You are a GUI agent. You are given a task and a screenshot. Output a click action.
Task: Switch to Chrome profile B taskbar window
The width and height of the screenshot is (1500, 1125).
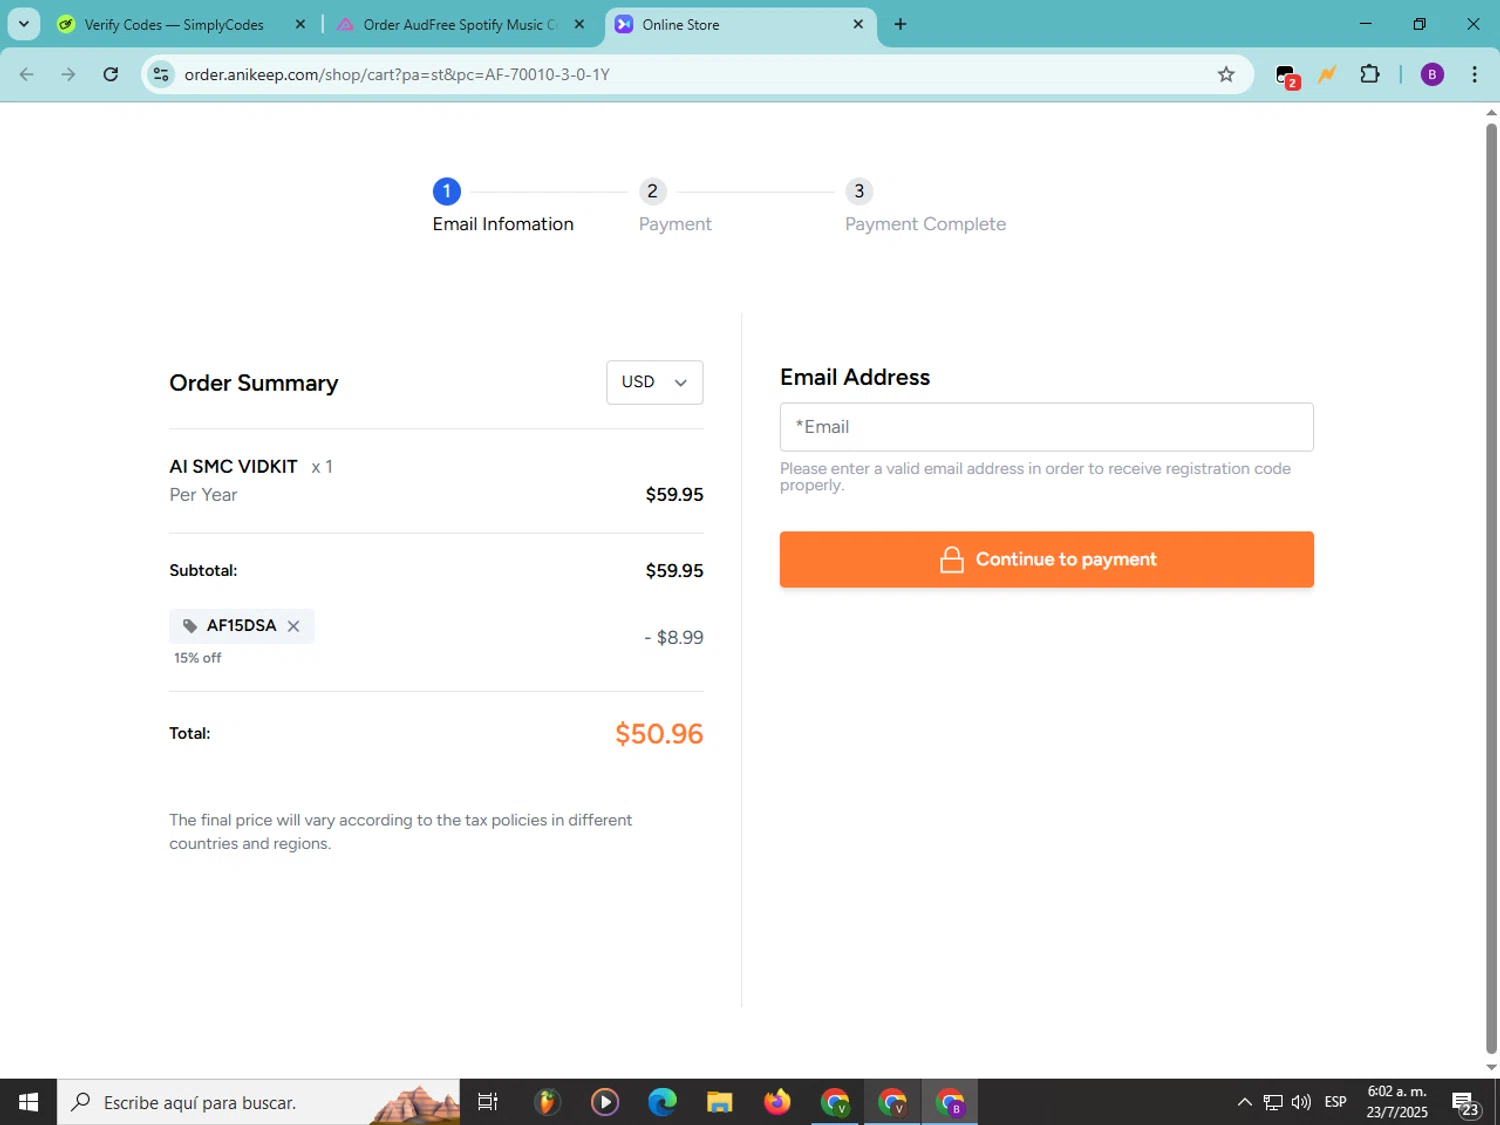coord(950,1102)
